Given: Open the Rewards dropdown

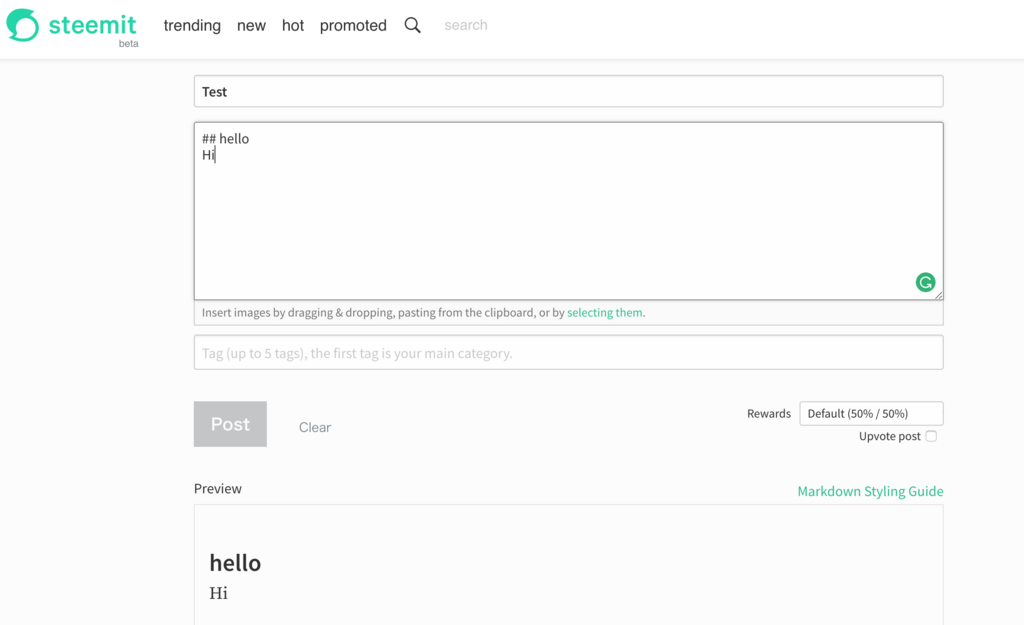Looking at the screenshot, I should (x=871, y=413).
